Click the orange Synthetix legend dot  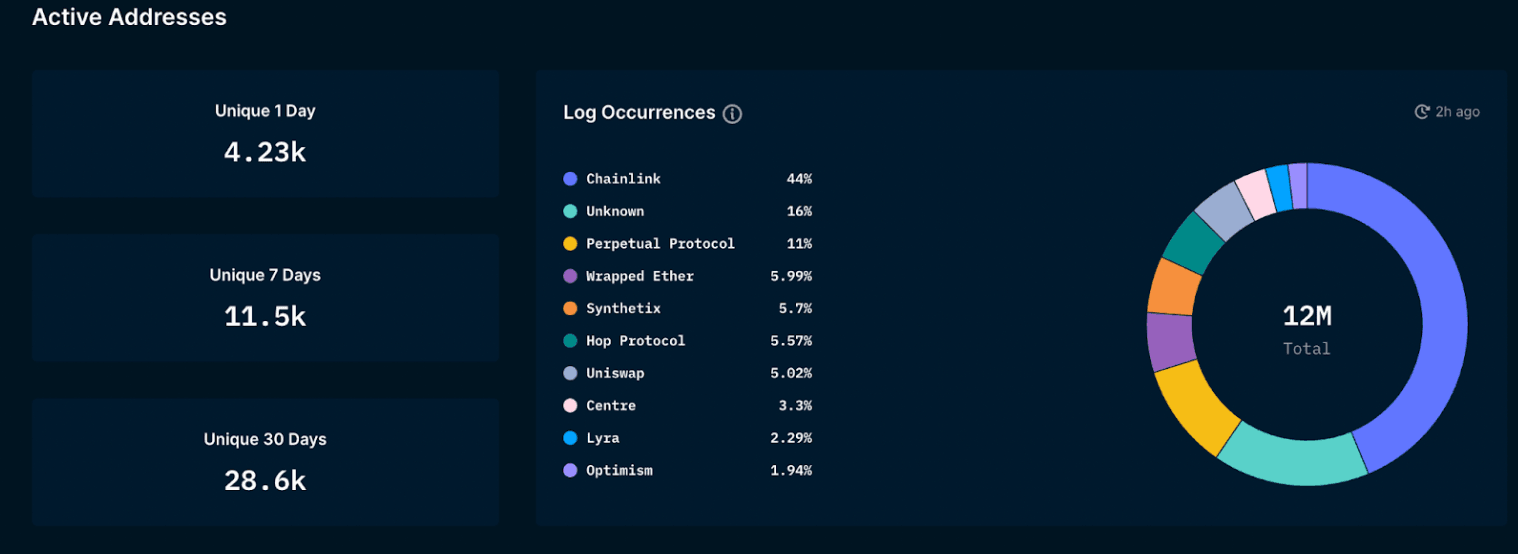point(570,308)
